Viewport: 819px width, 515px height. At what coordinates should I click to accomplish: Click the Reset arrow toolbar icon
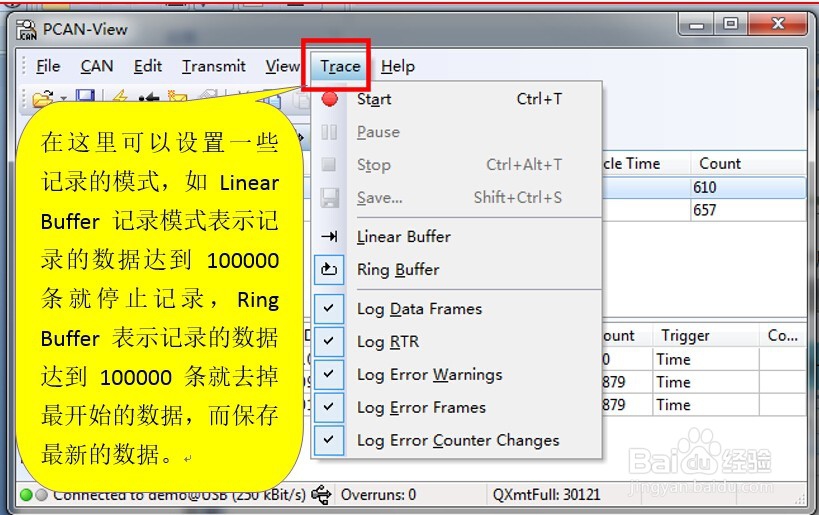click(149, 98)
